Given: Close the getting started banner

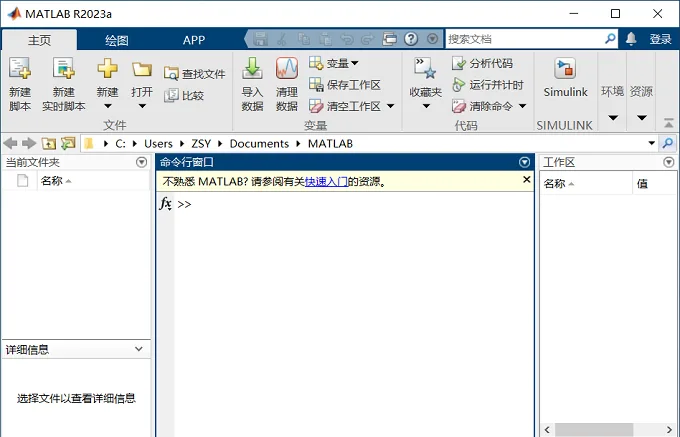Looking at the screenshot, I should [x=526, y=179].
